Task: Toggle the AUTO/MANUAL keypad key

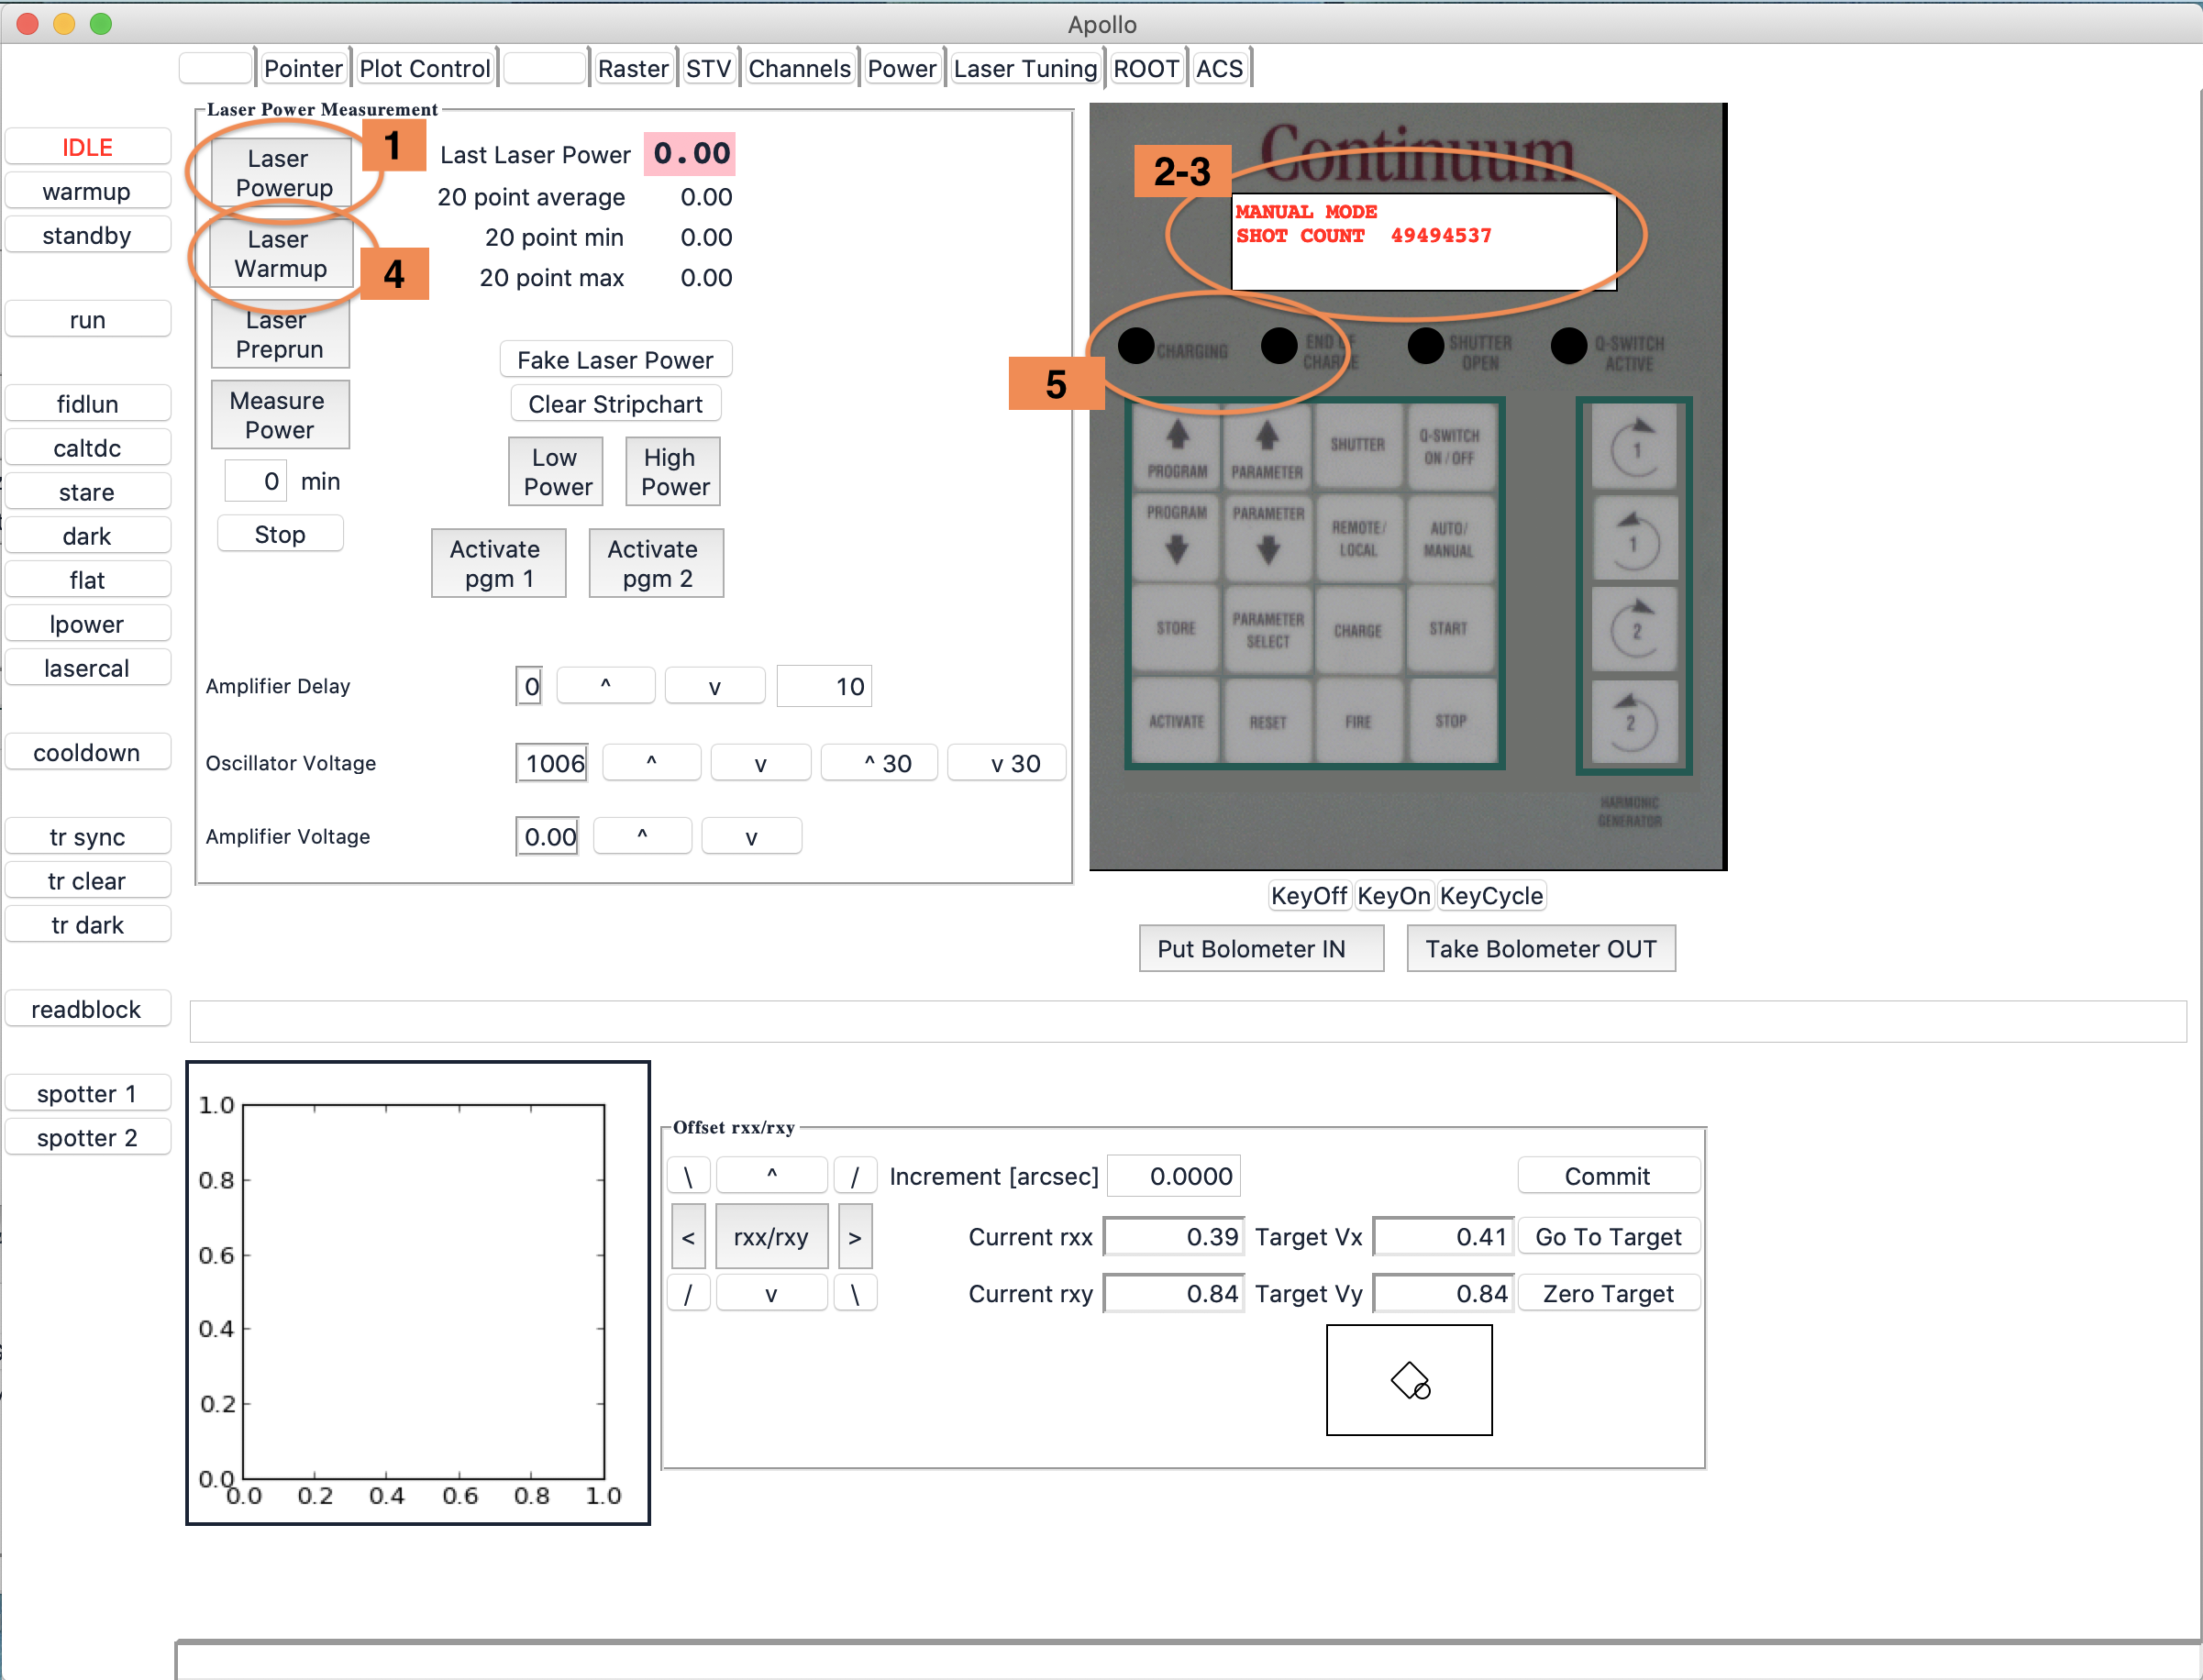Action: 1449,538
